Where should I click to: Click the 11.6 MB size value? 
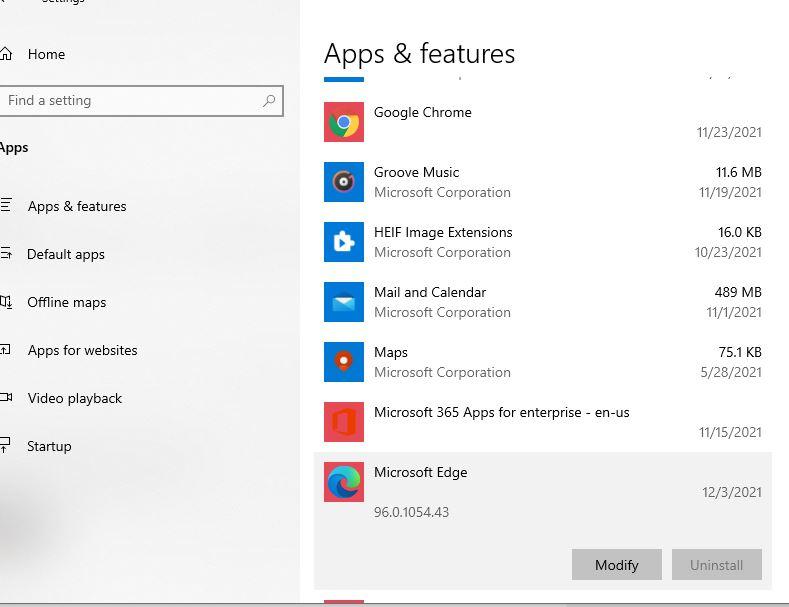(739, 172)
